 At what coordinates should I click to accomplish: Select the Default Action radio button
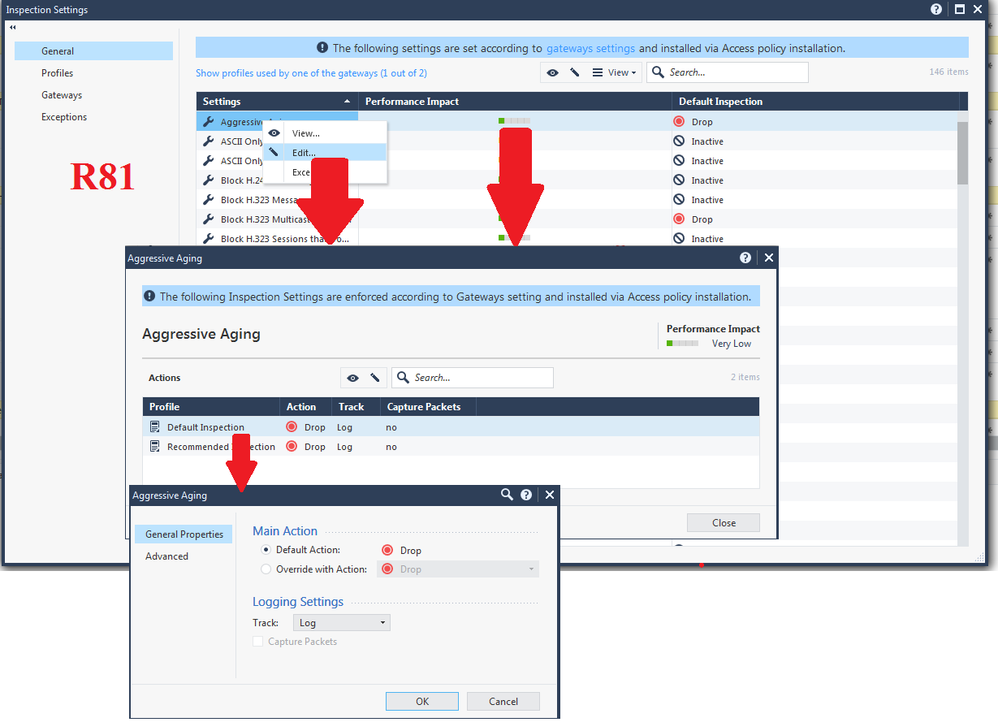266,550
